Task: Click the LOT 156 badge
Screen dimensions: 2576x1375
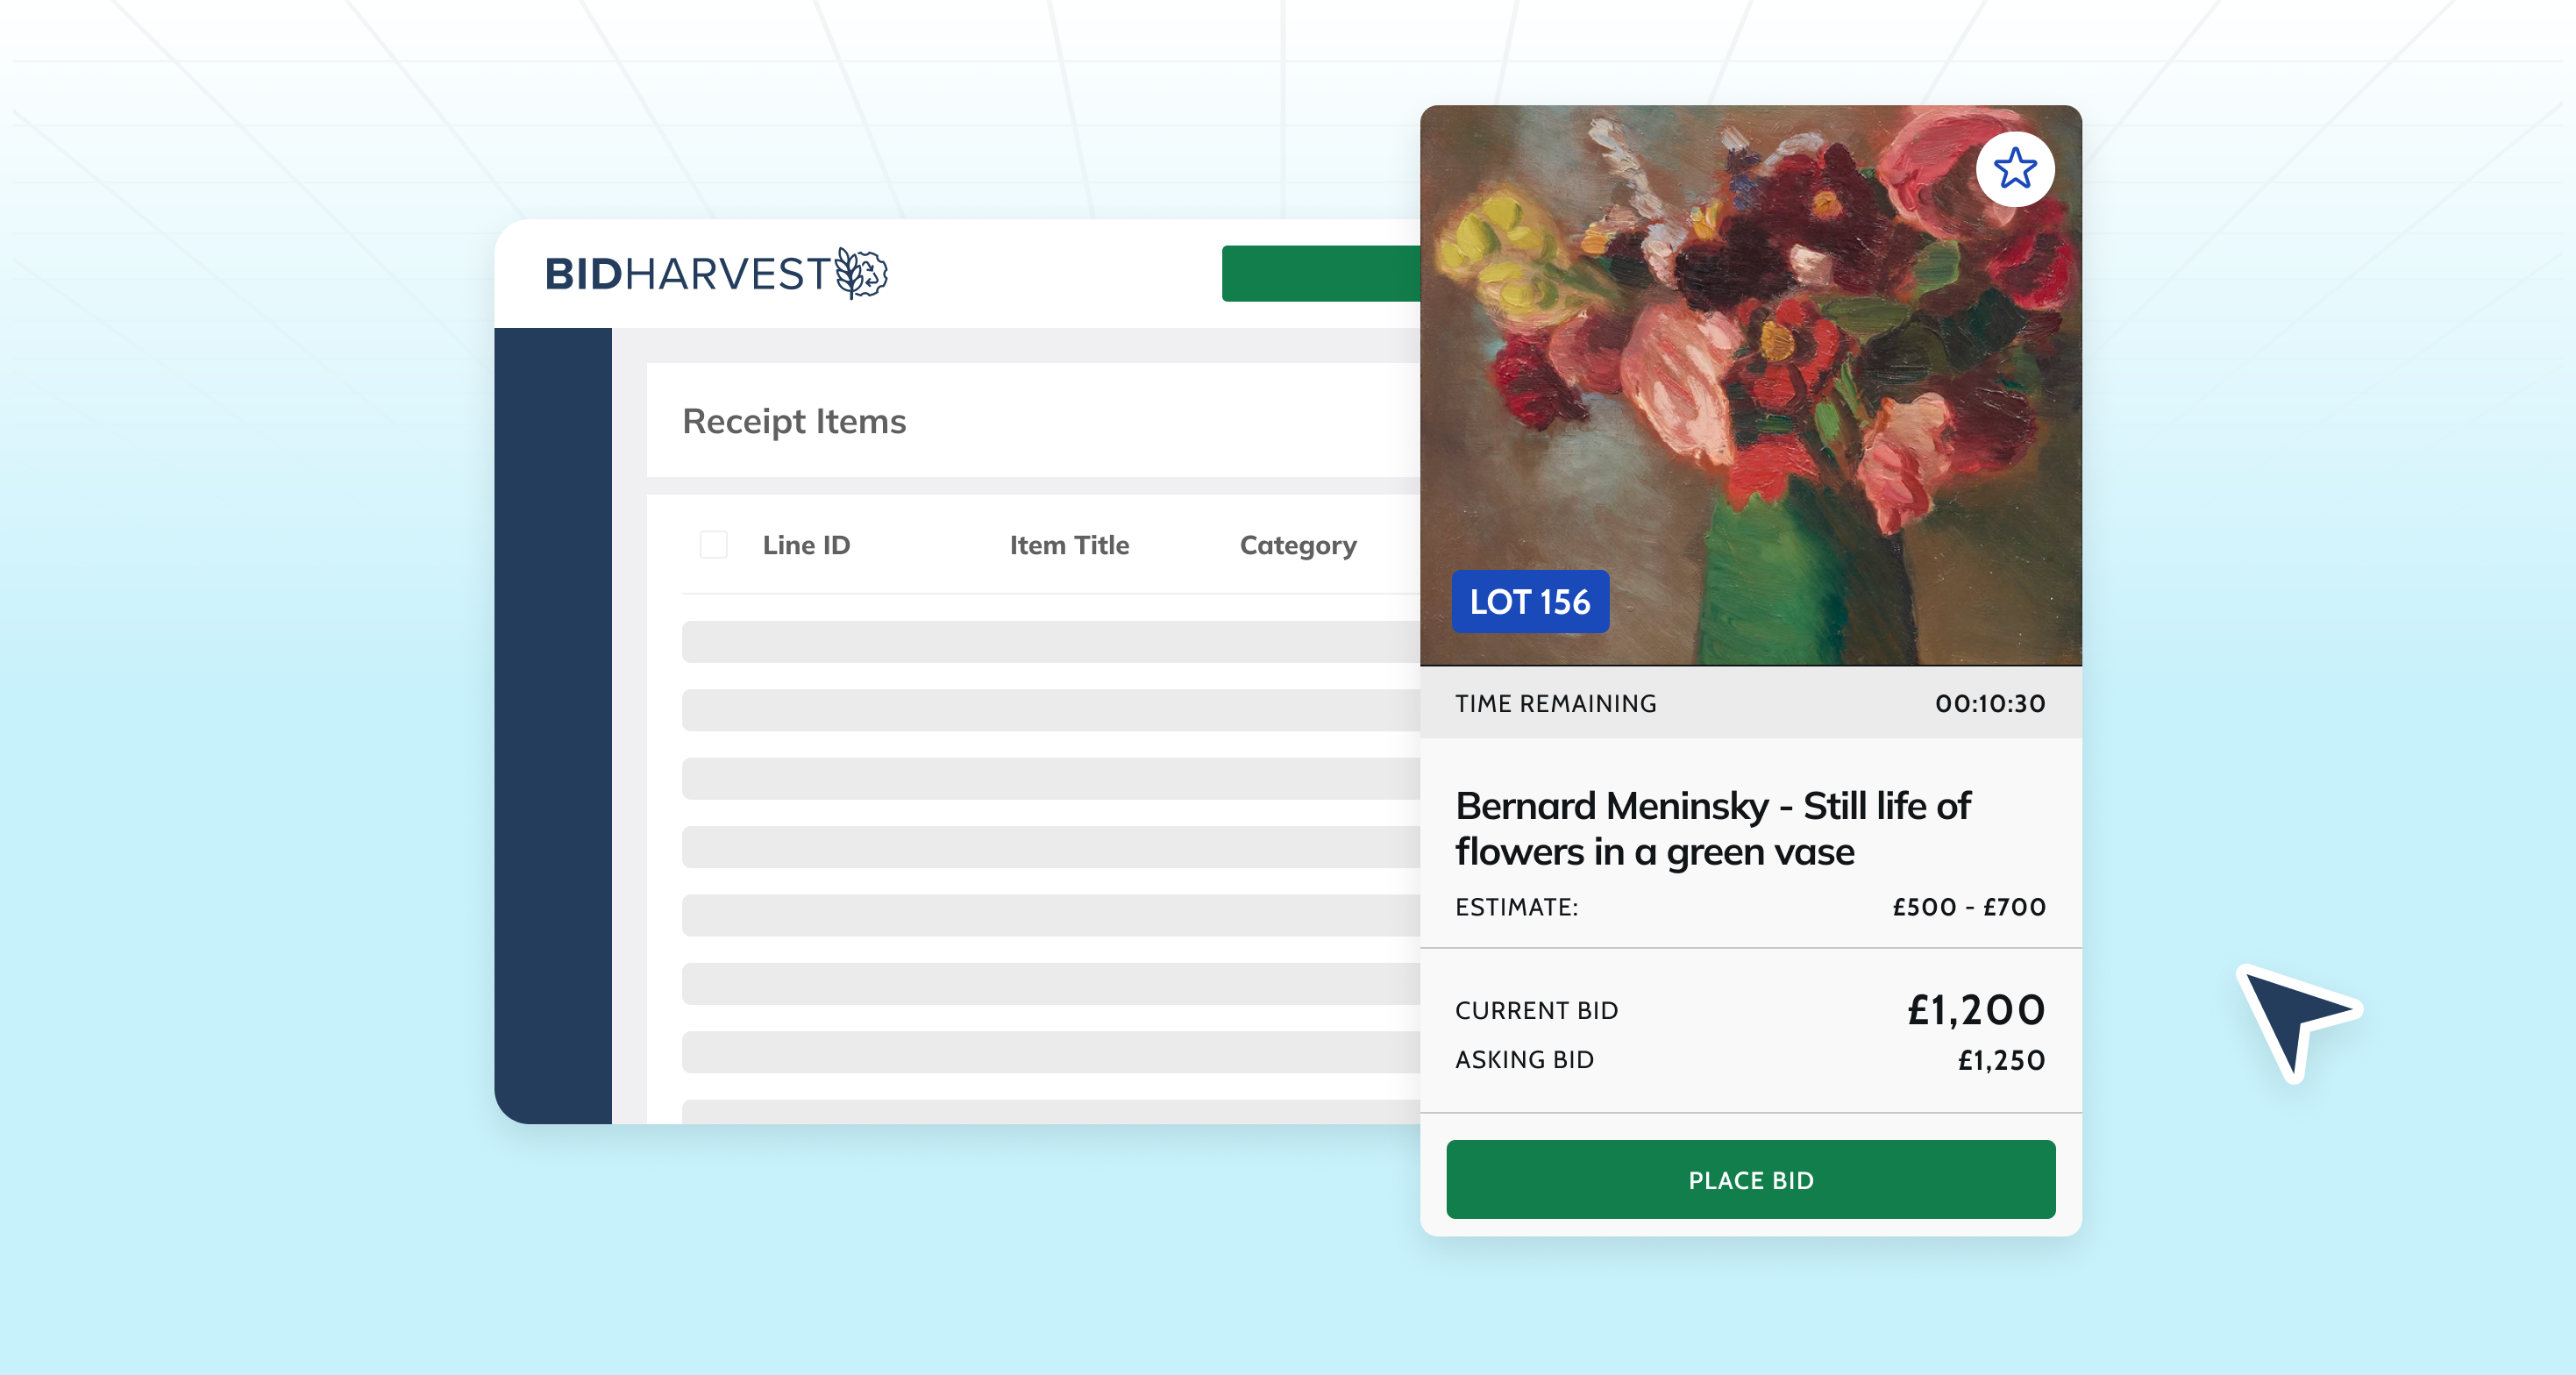Action: 1530,602
